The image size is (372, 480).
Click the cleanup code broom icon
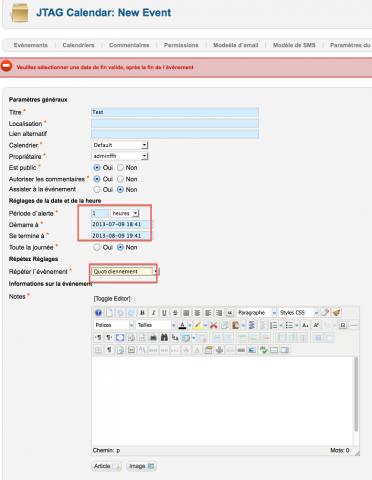pyautogui.click(x=336, y=313)
